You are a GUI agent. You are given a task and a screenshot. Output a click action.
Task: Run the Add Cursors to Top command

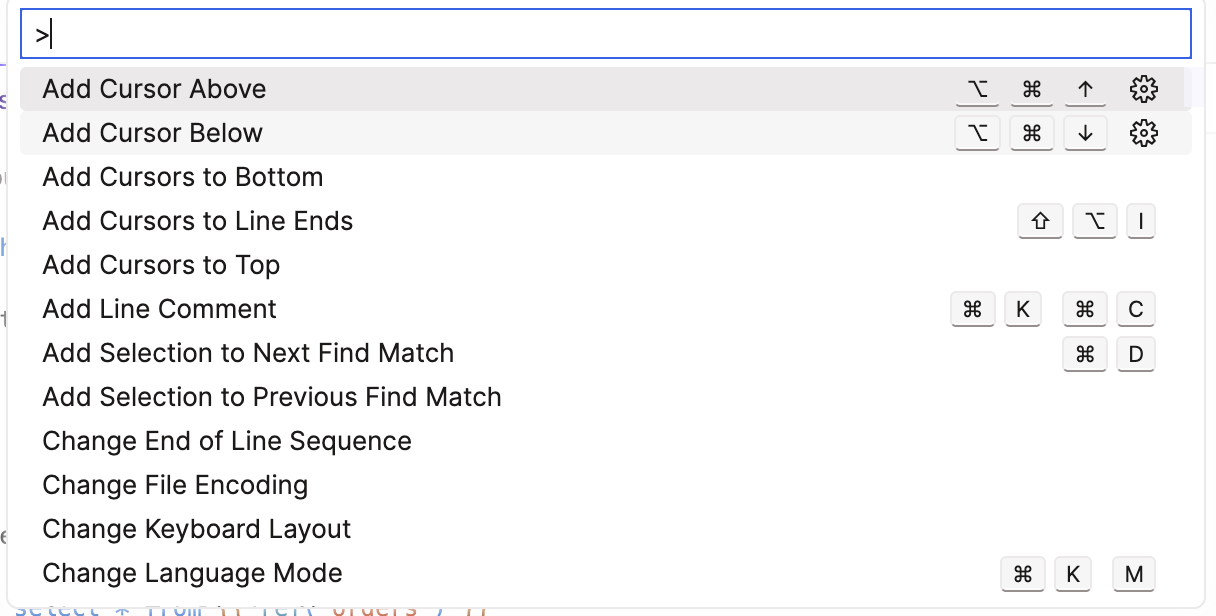(161, 265)
